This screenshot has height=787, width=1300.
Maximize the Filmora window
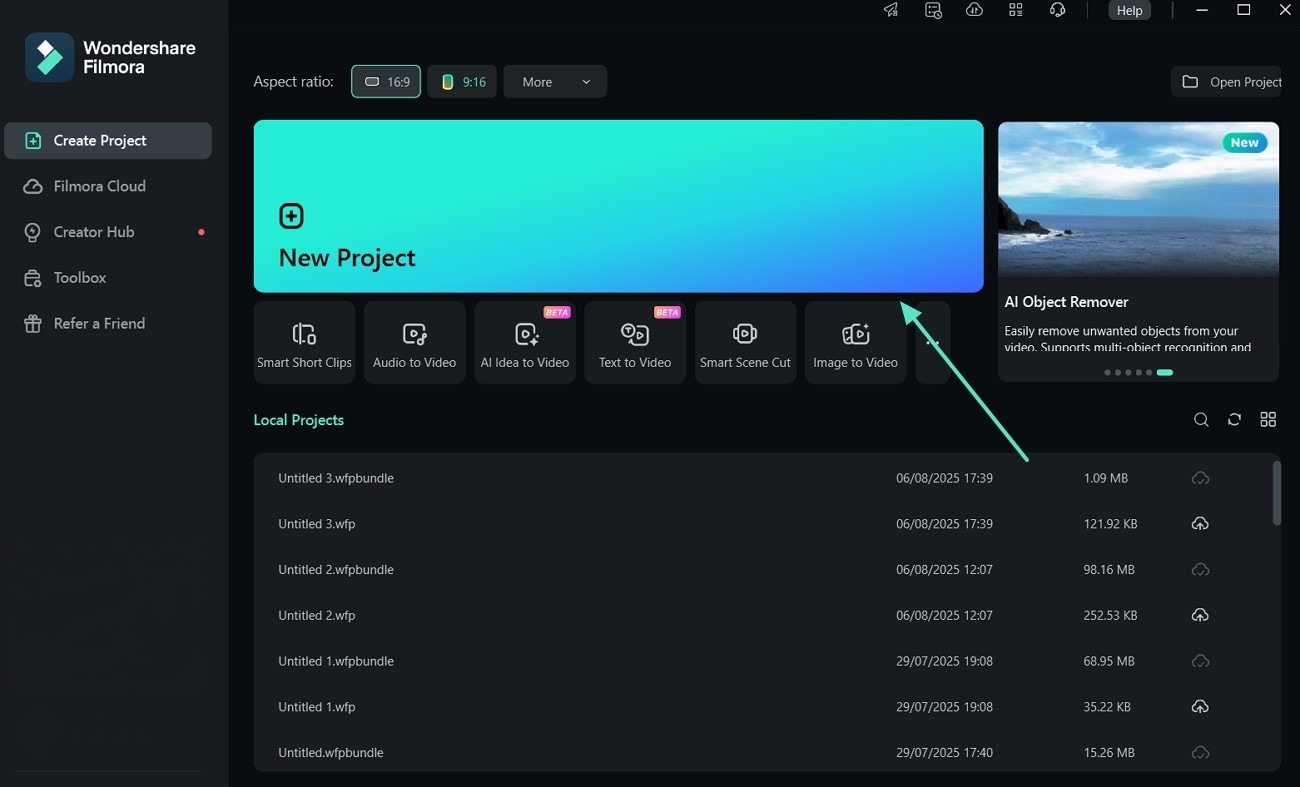(1244, 10)
